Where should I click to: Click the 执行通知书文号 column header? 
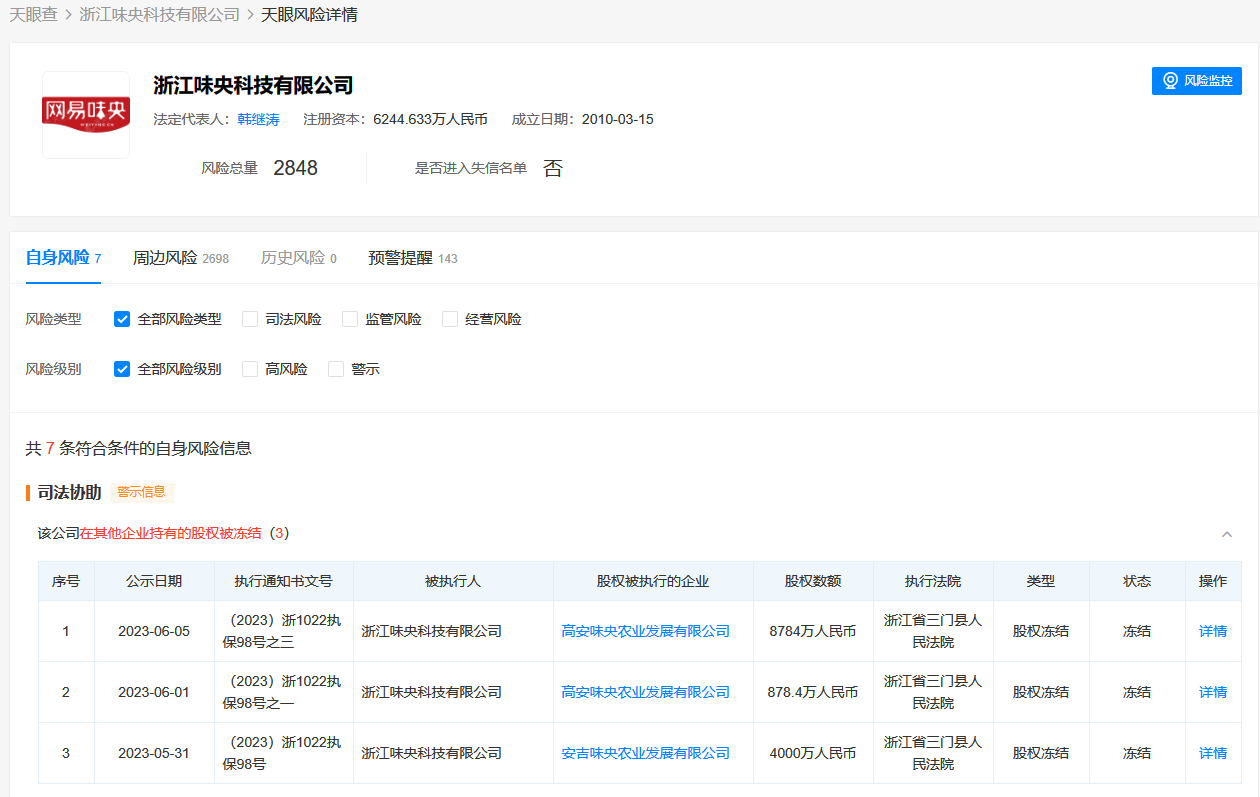[284, 581]
